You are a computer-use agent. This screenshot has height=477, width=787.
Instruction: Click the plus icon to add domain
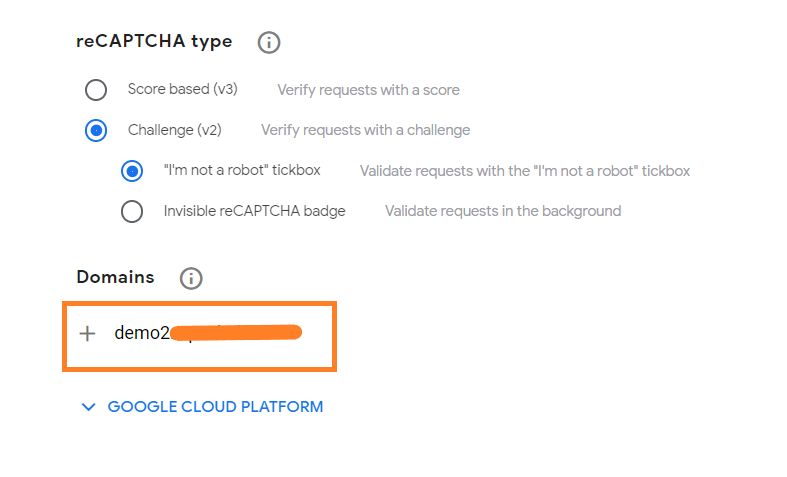[x=87, y=333]
